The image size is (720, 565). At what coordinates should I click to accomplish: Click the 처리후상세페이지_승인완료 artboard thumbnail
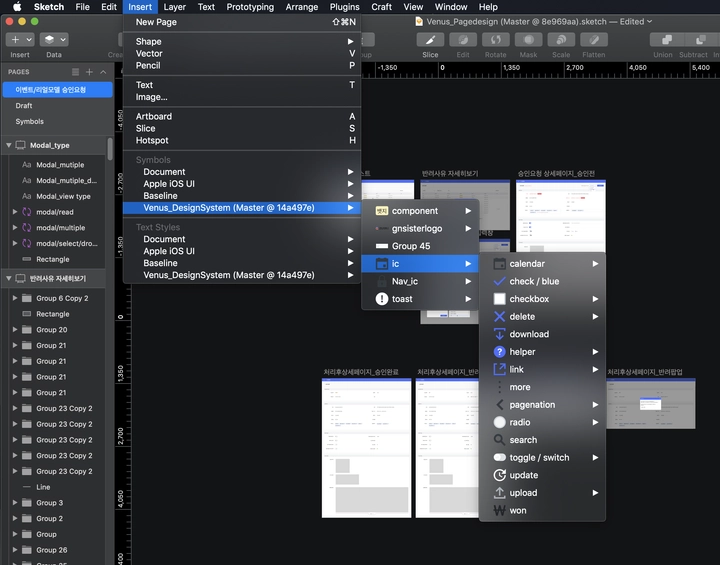coord(366,448)
